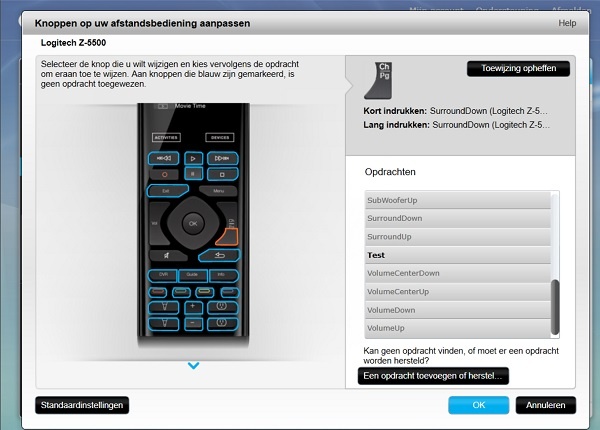Select the Pause button on the remote
Viewport: 600px width, 430px height.
click(193, 174)
